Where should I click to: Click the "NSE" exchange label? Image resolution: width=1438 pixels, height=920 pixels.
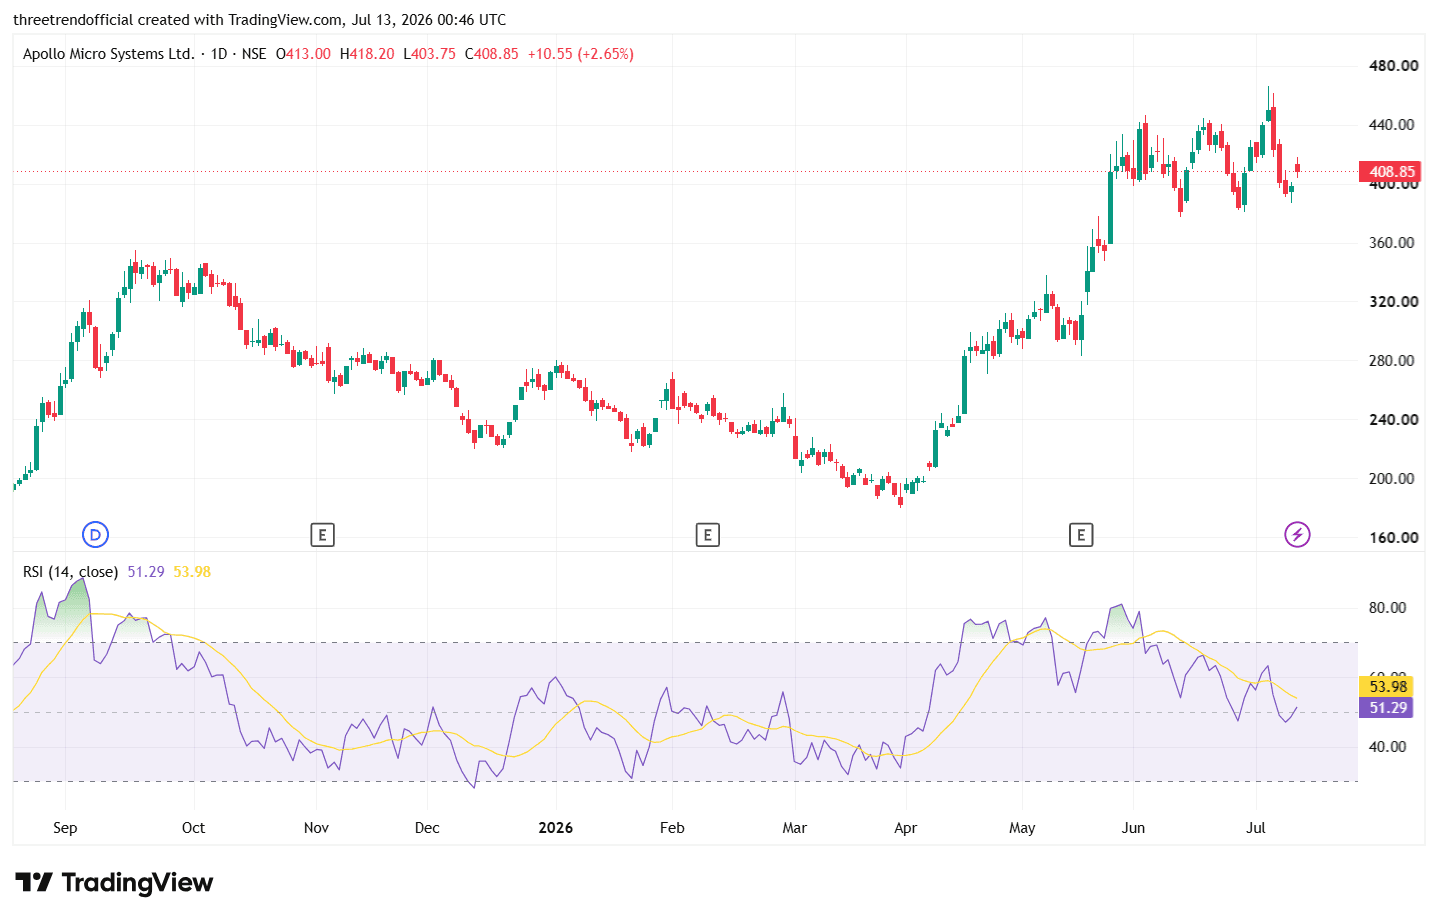(x=254, y=54)
